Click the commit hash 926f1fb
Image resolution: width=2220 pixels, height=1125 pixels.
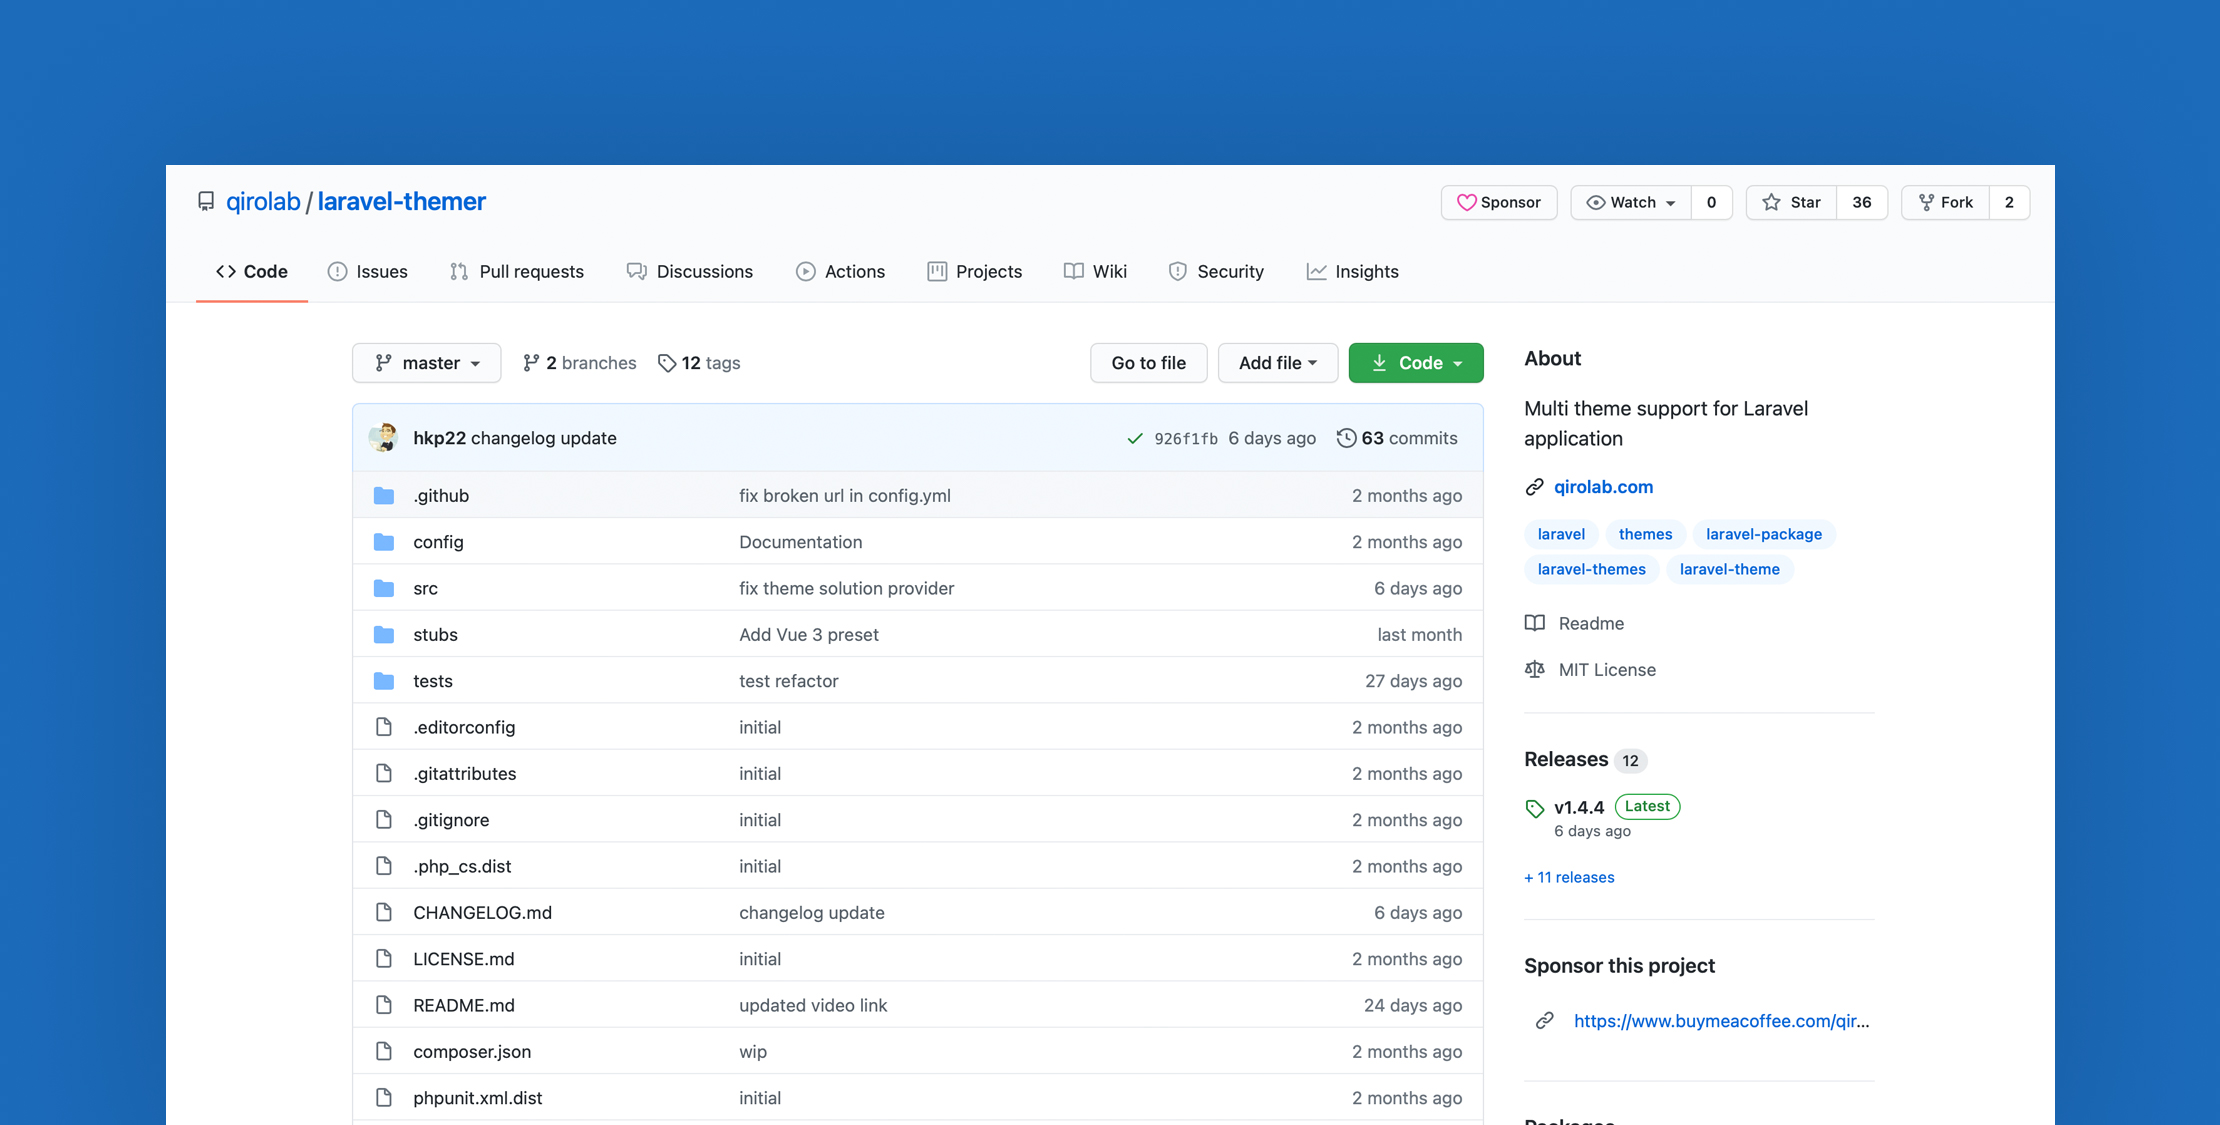click(1186, 438)
